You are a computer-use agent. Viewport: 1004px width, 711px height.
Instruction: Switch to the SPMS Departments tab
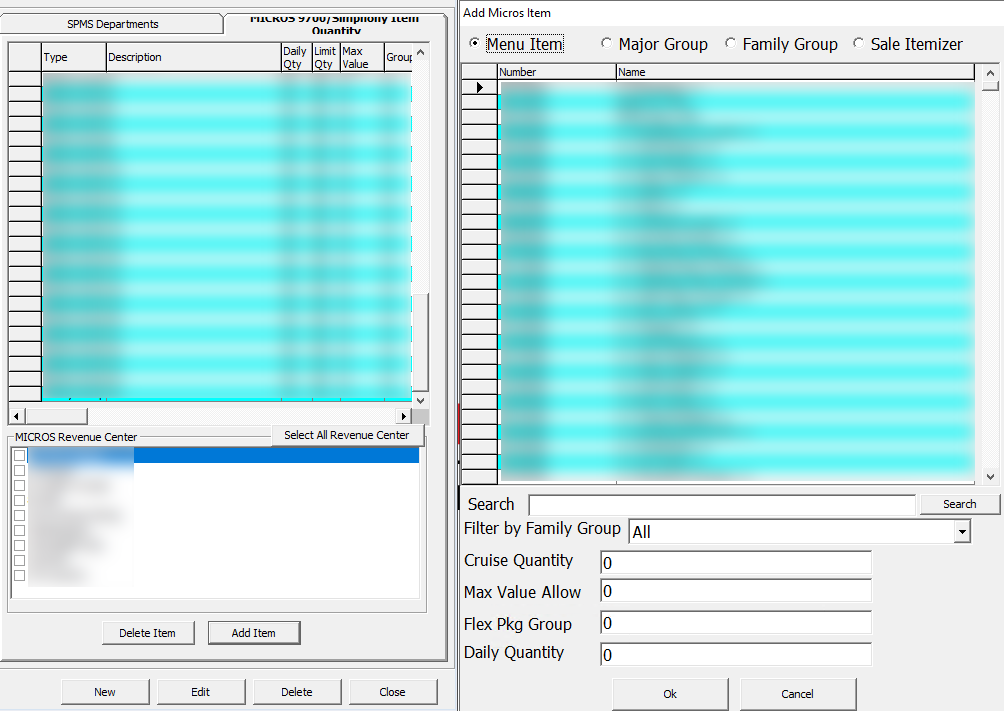(x=115, y=23)
